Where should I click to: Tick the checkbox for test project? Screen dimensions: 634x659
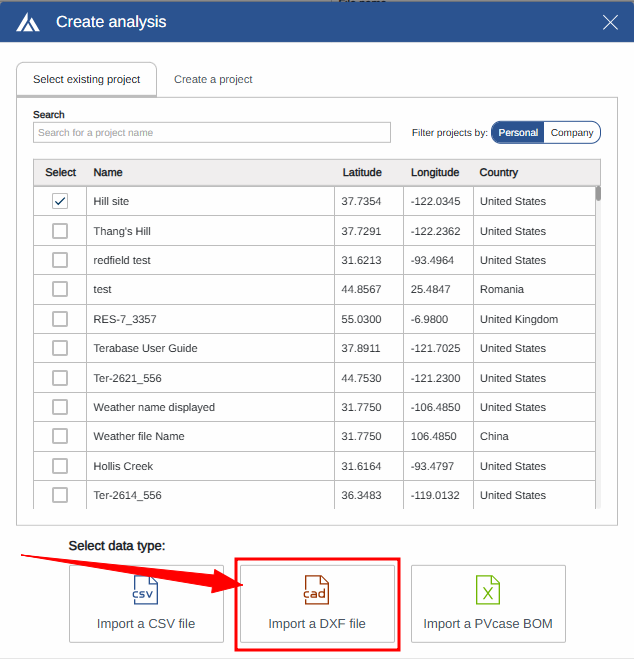60,289
